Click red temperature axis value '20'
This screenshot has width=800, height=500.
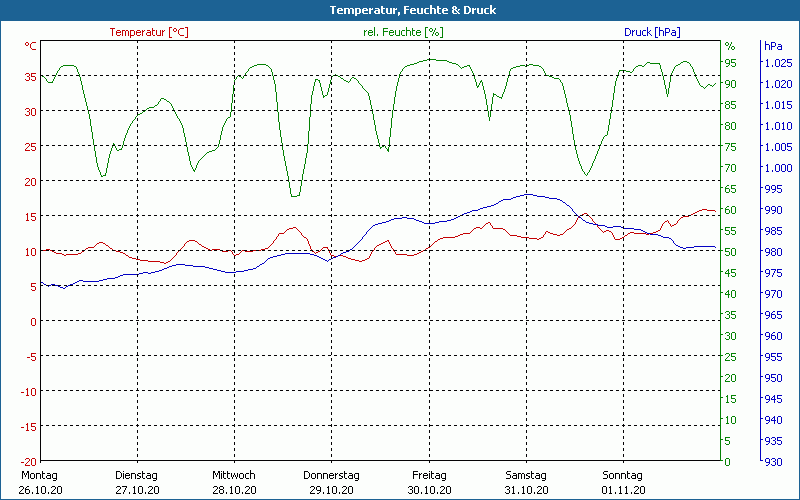tap(31, 182)
